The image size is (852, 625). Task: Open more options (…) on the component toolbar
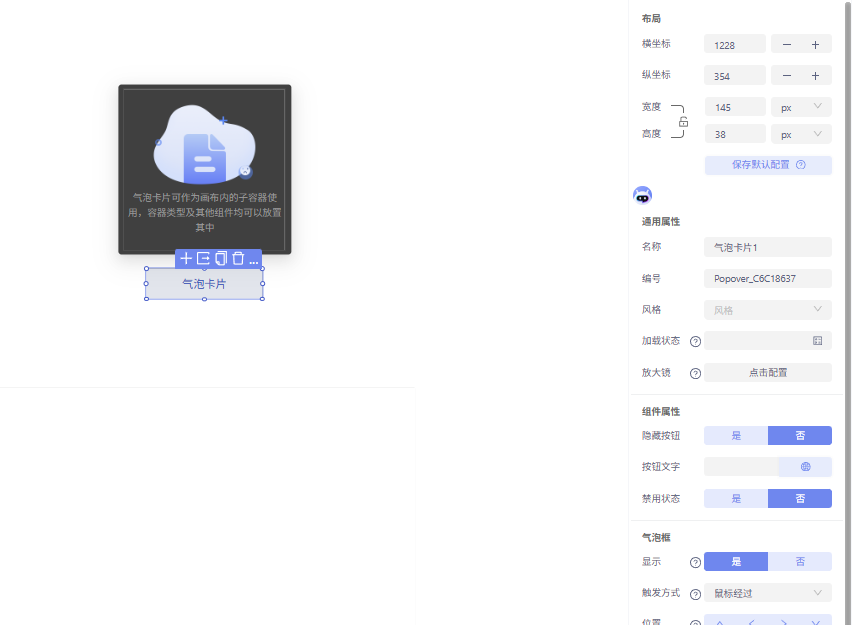click(254, 261)
